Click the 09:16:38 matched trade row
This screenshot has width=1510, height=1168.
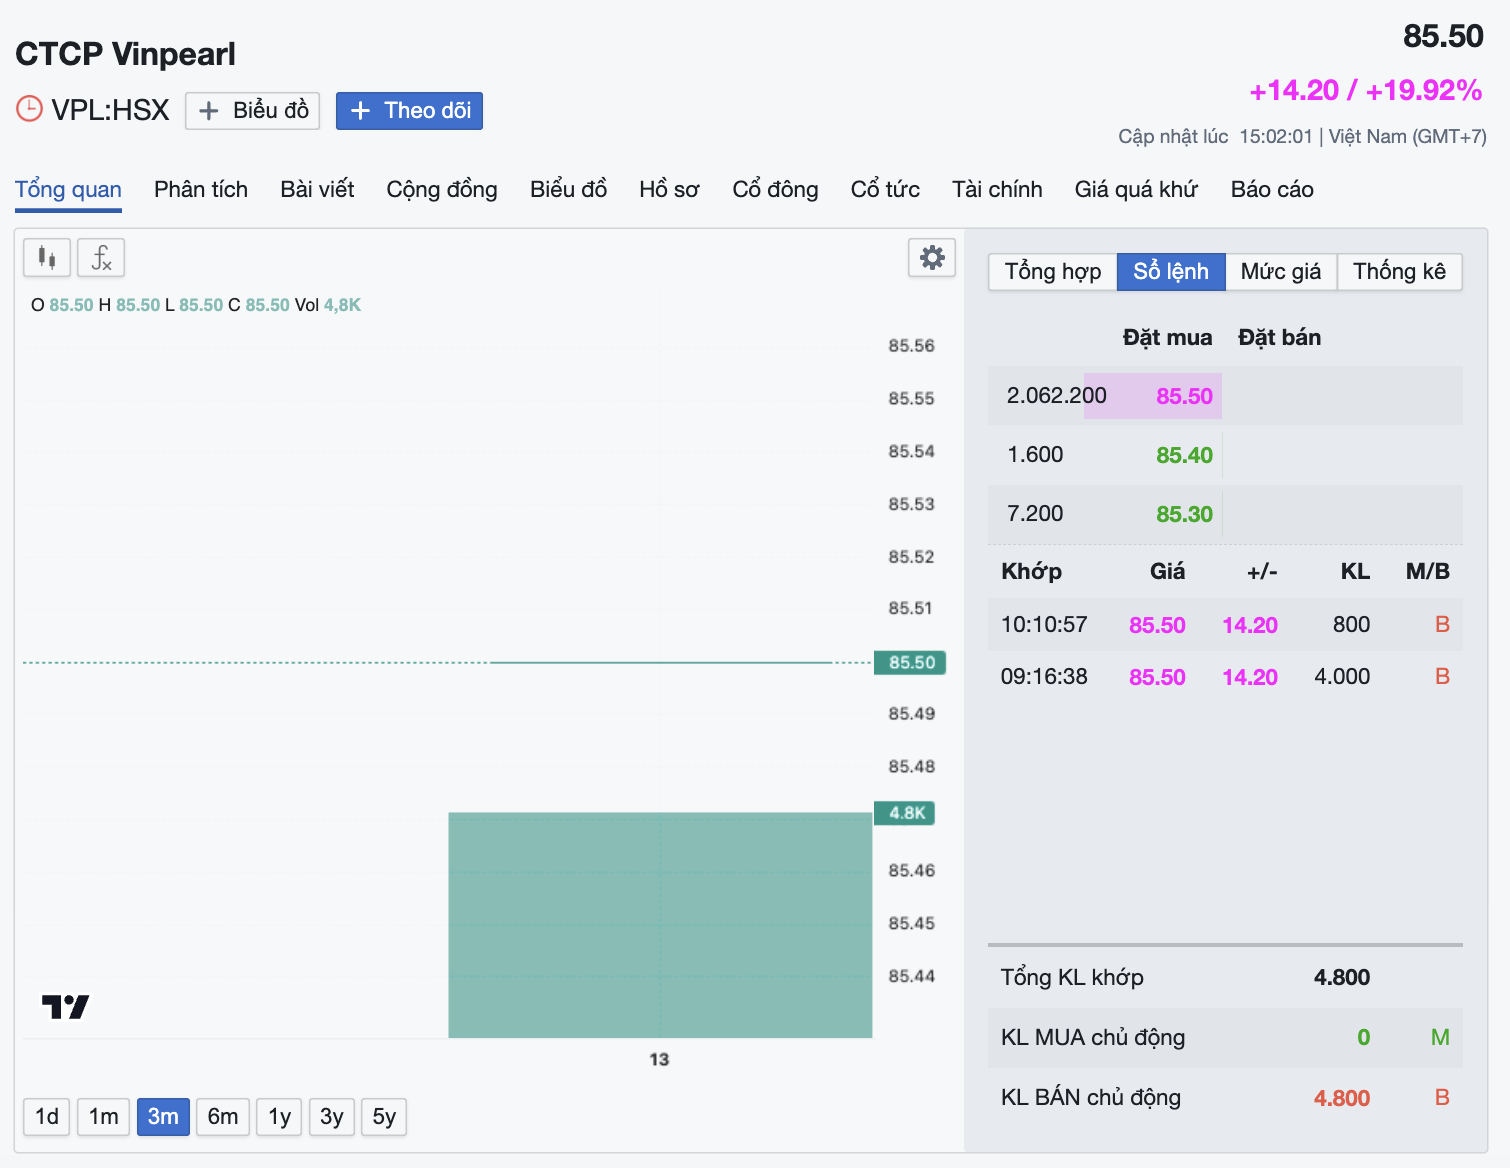pyautogui.click(x=1225, y=677)
